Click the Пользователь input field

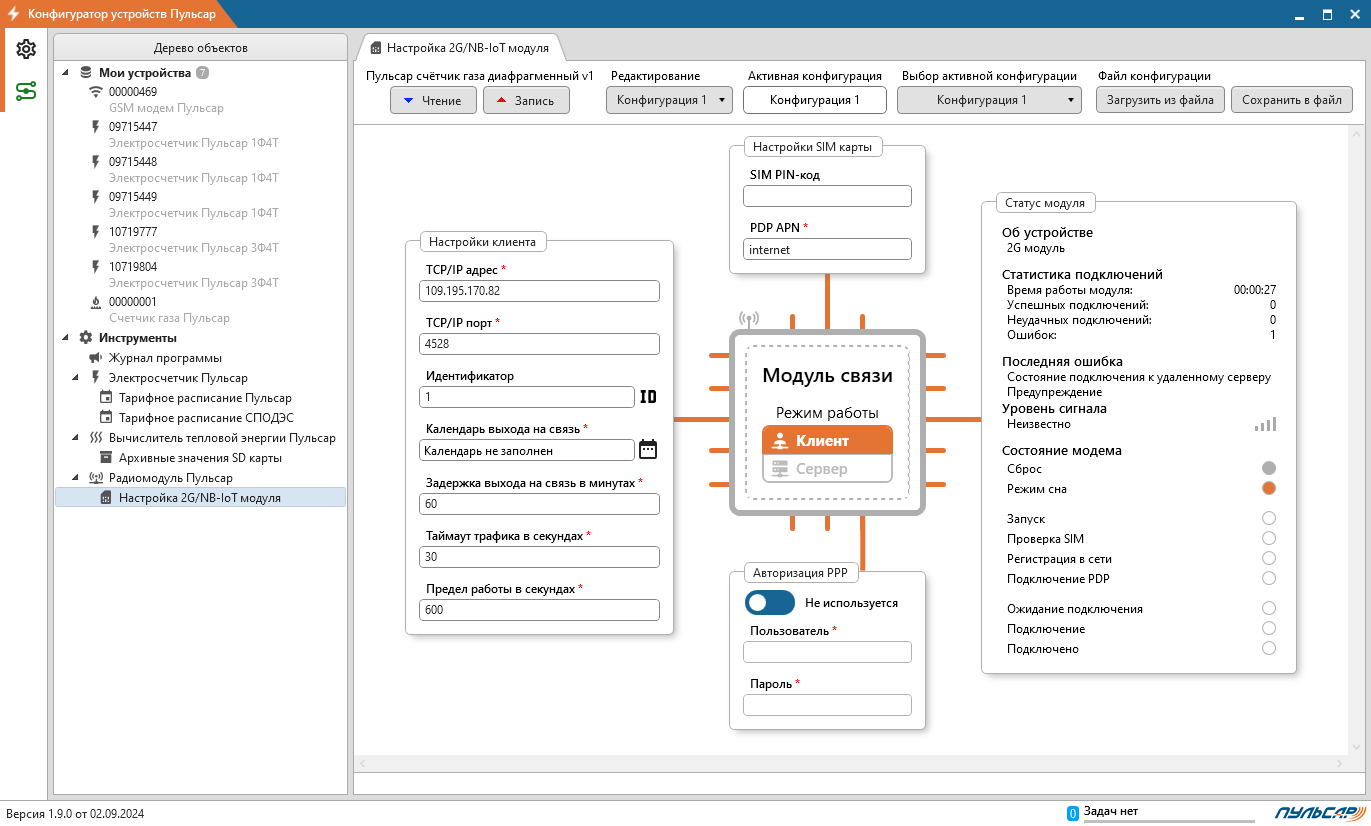(827, 652)
